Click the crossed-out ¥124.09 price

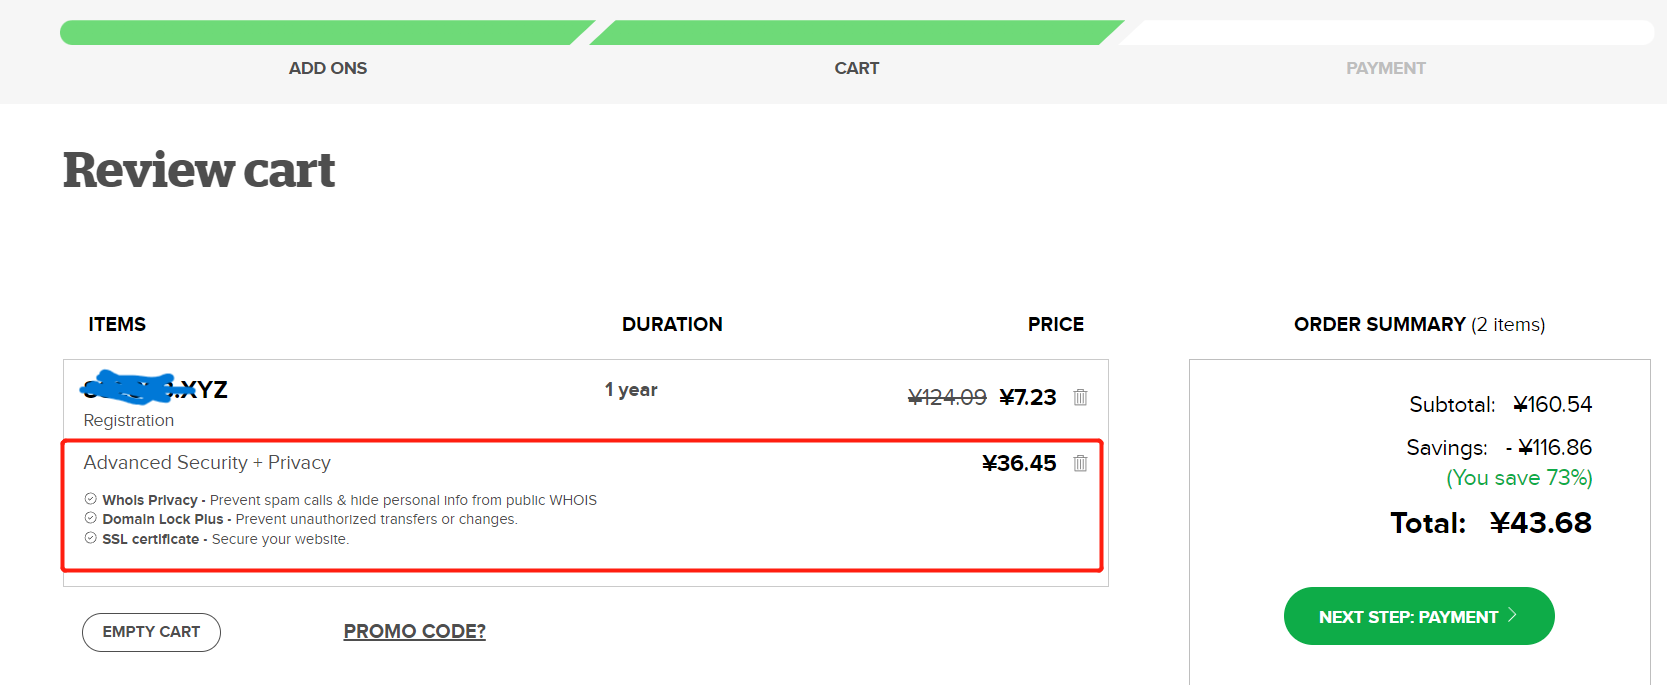click(x=947, y=397)
